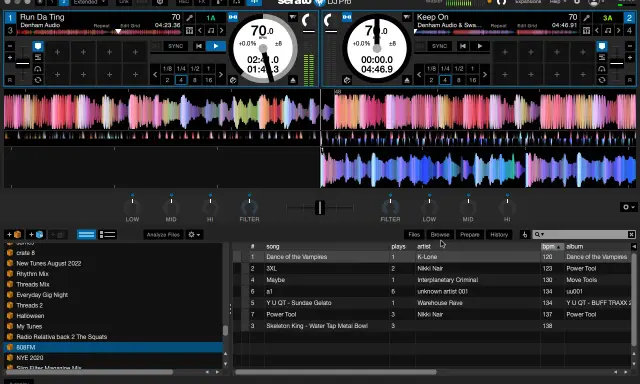Viewport: 640px width, 384px height.
Task: Open library gear settings dropdown
Action: 194,234
